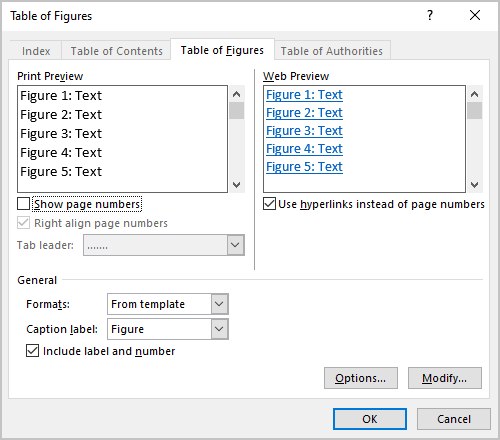The image size is (500, 440).
Task: Click the Help question mark icon
Action: [x=430, y=15]
